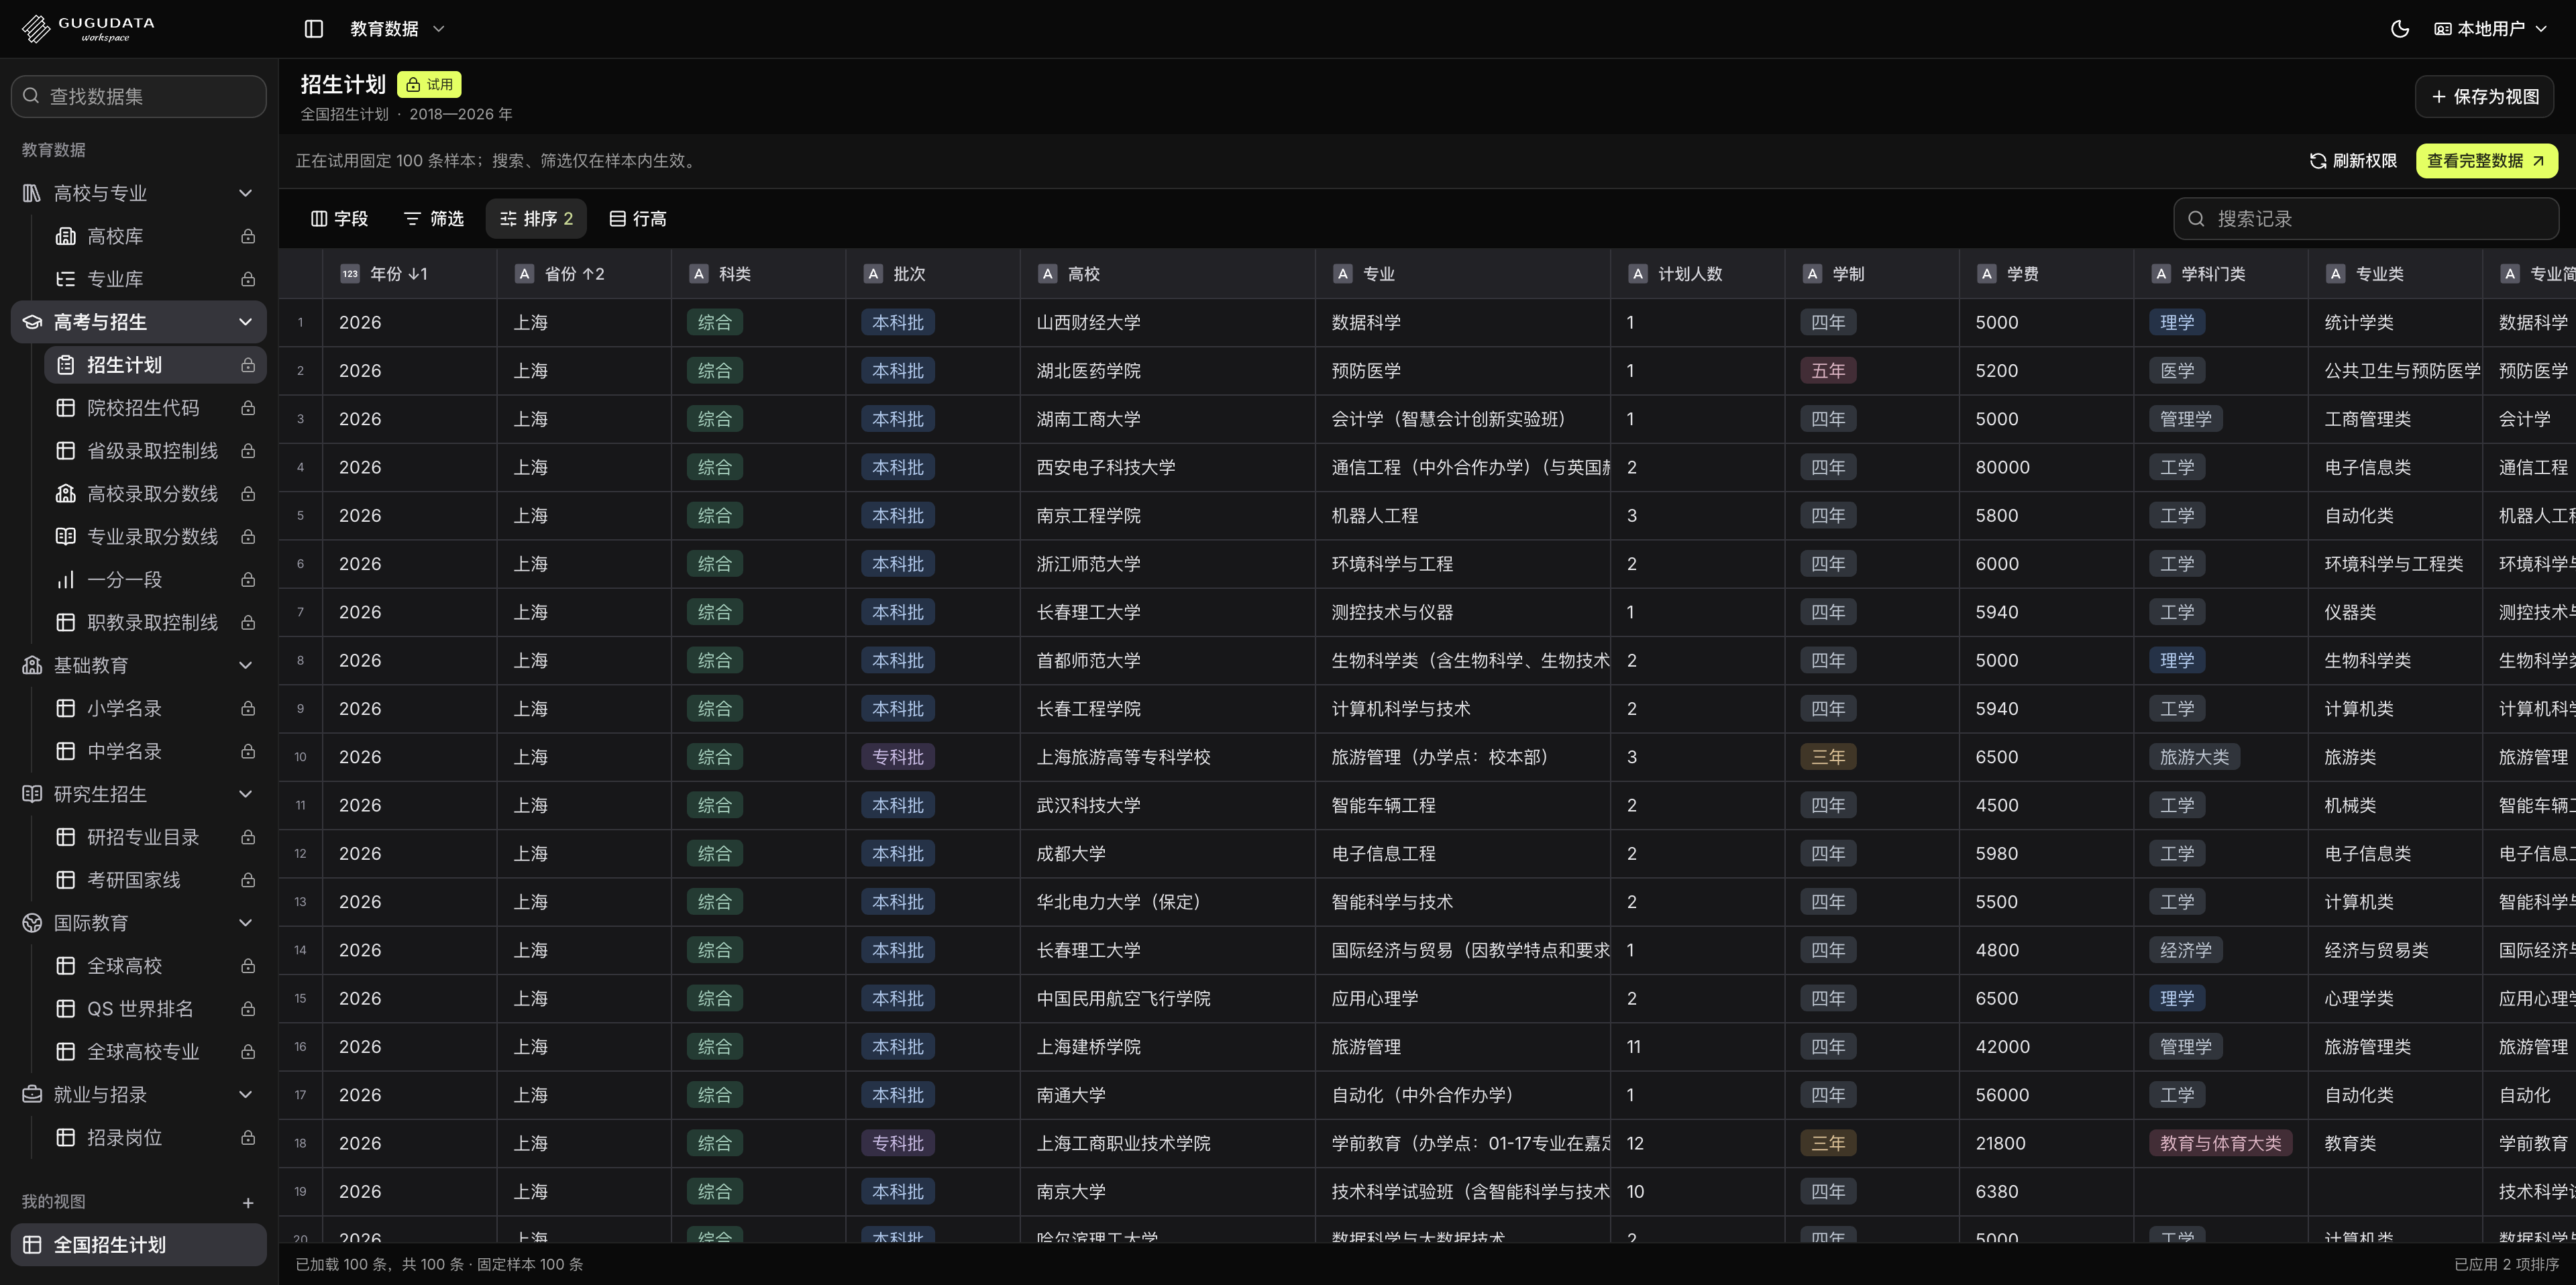
Task: Open 高校库 dataset
Action: (x=155, y=236)
